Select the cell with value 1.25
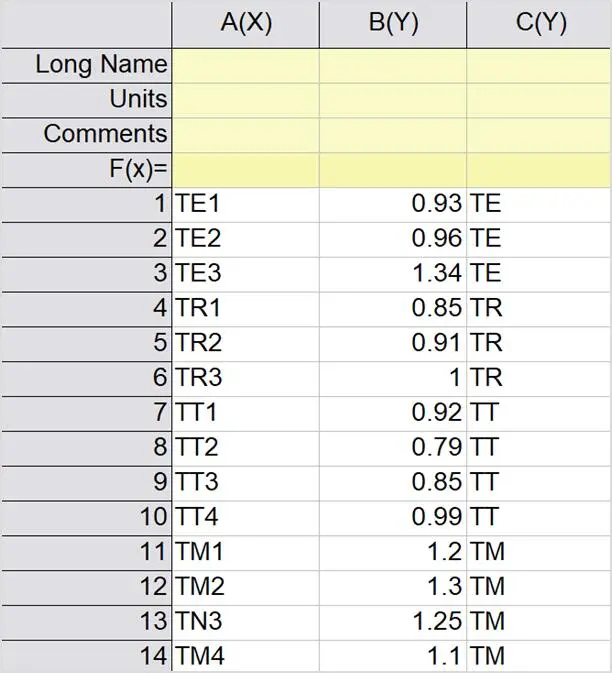Image resolution: width=612 pixels, height=673 pixels. [x=393, y=622]
